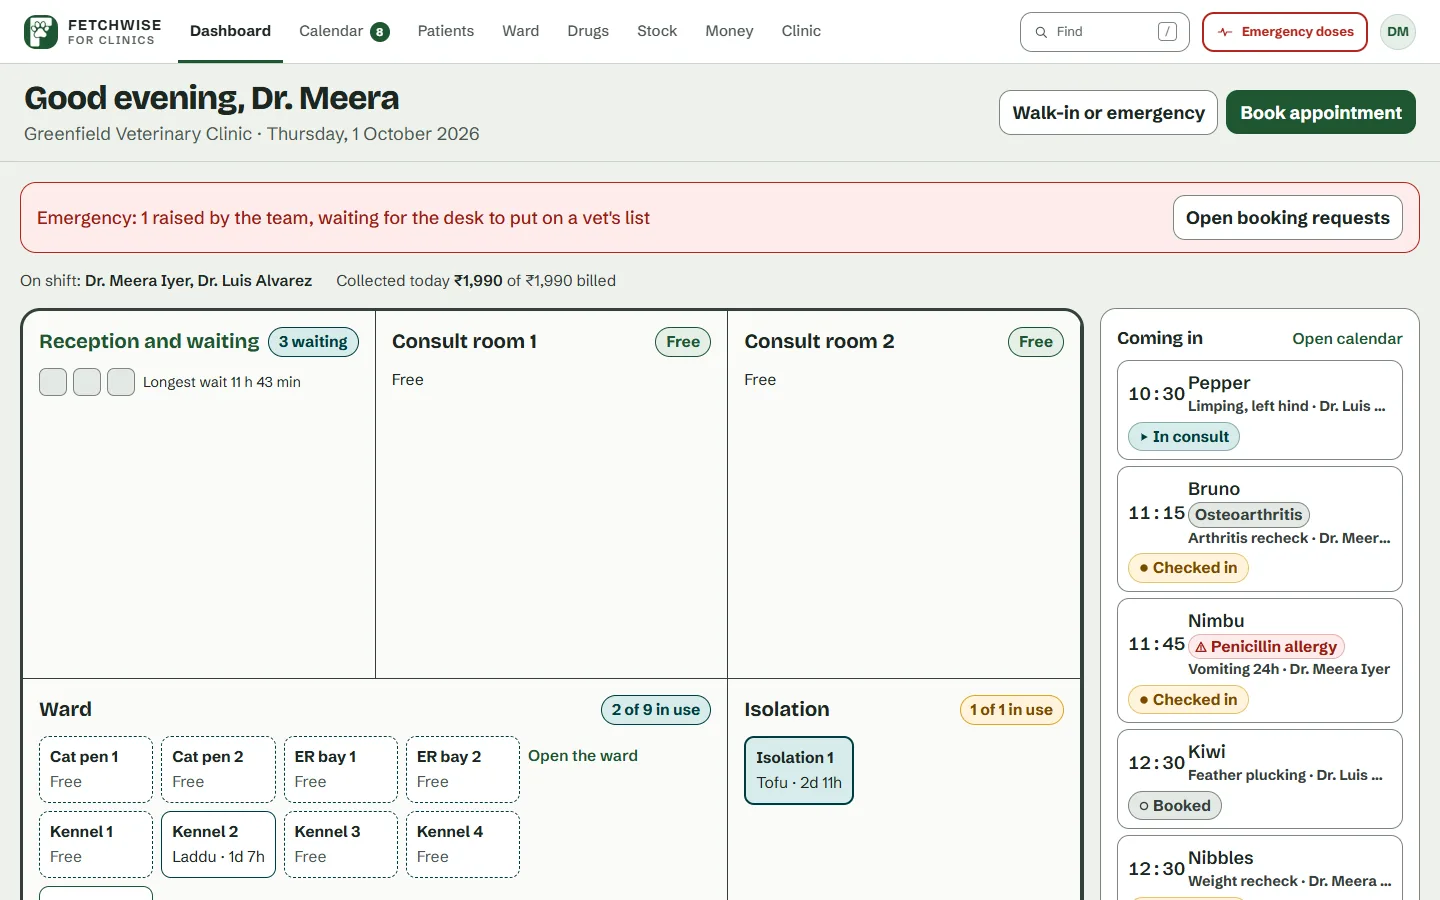The height and width of the screenshot is (900, 1440).
Task: Go to the Stock tab
Action: click(x=657, y=31)
